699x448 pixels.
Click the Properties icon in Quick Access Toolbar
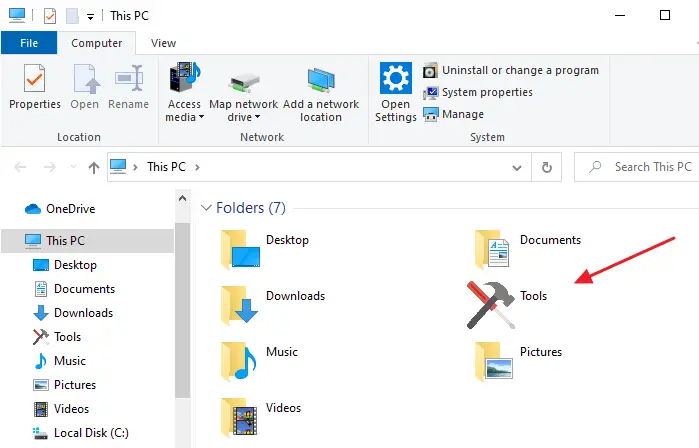click(x=50, y=16)
